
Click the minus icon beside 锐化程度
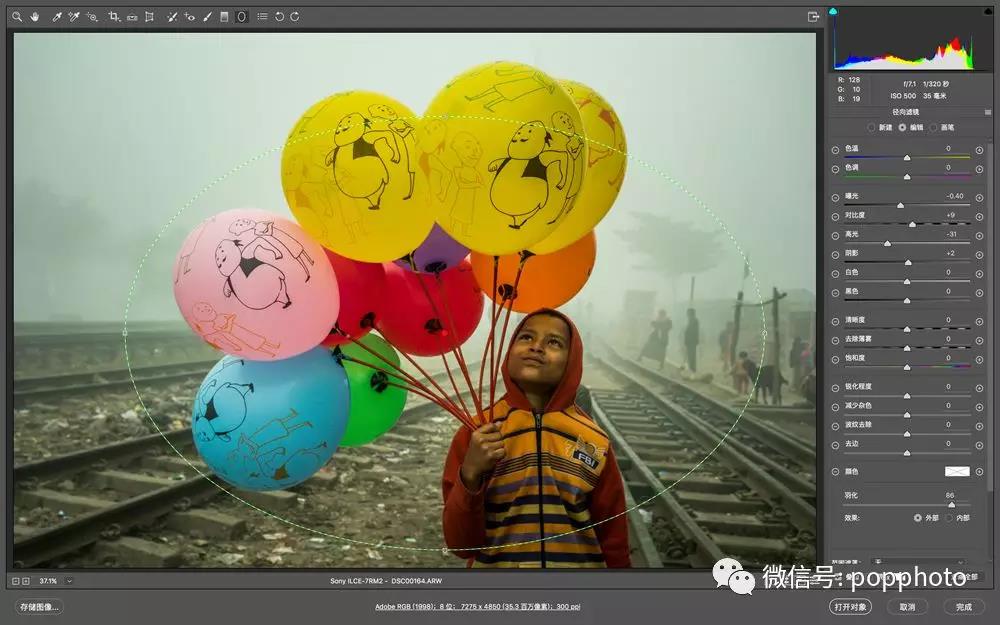click(835, 388)
